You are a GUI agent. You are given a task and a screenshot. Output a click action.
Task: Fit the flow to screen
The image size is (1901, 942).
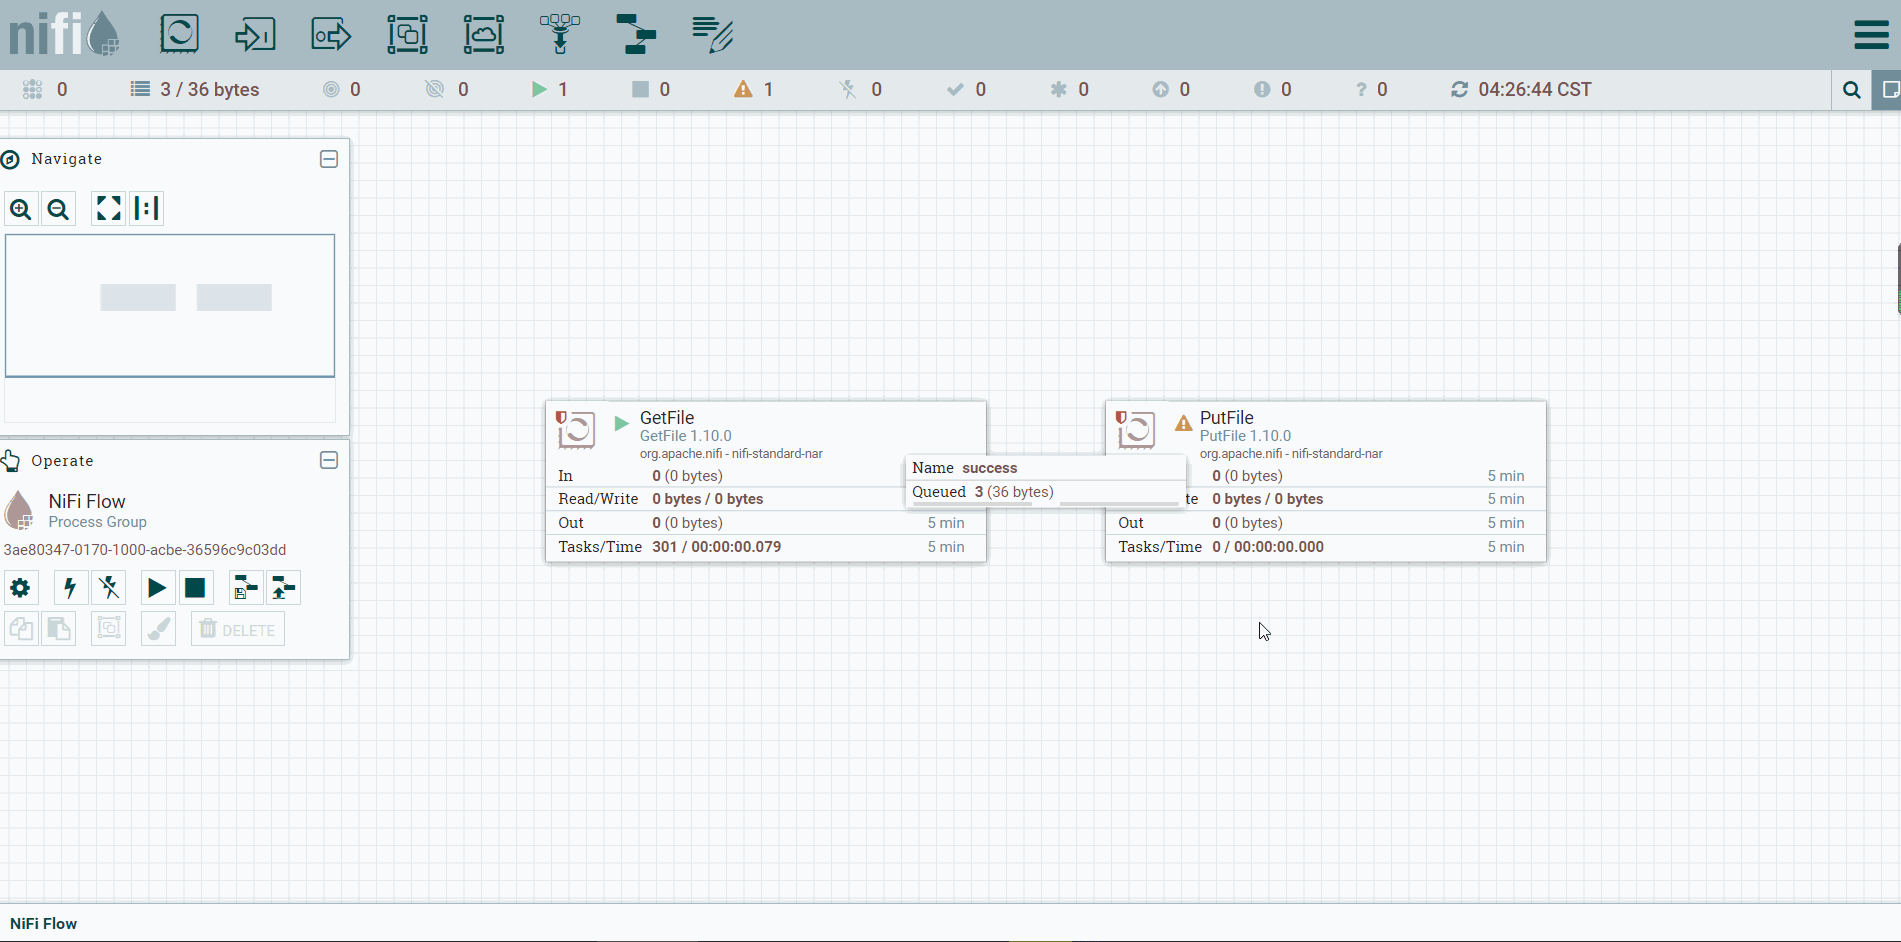click(108, 208)
